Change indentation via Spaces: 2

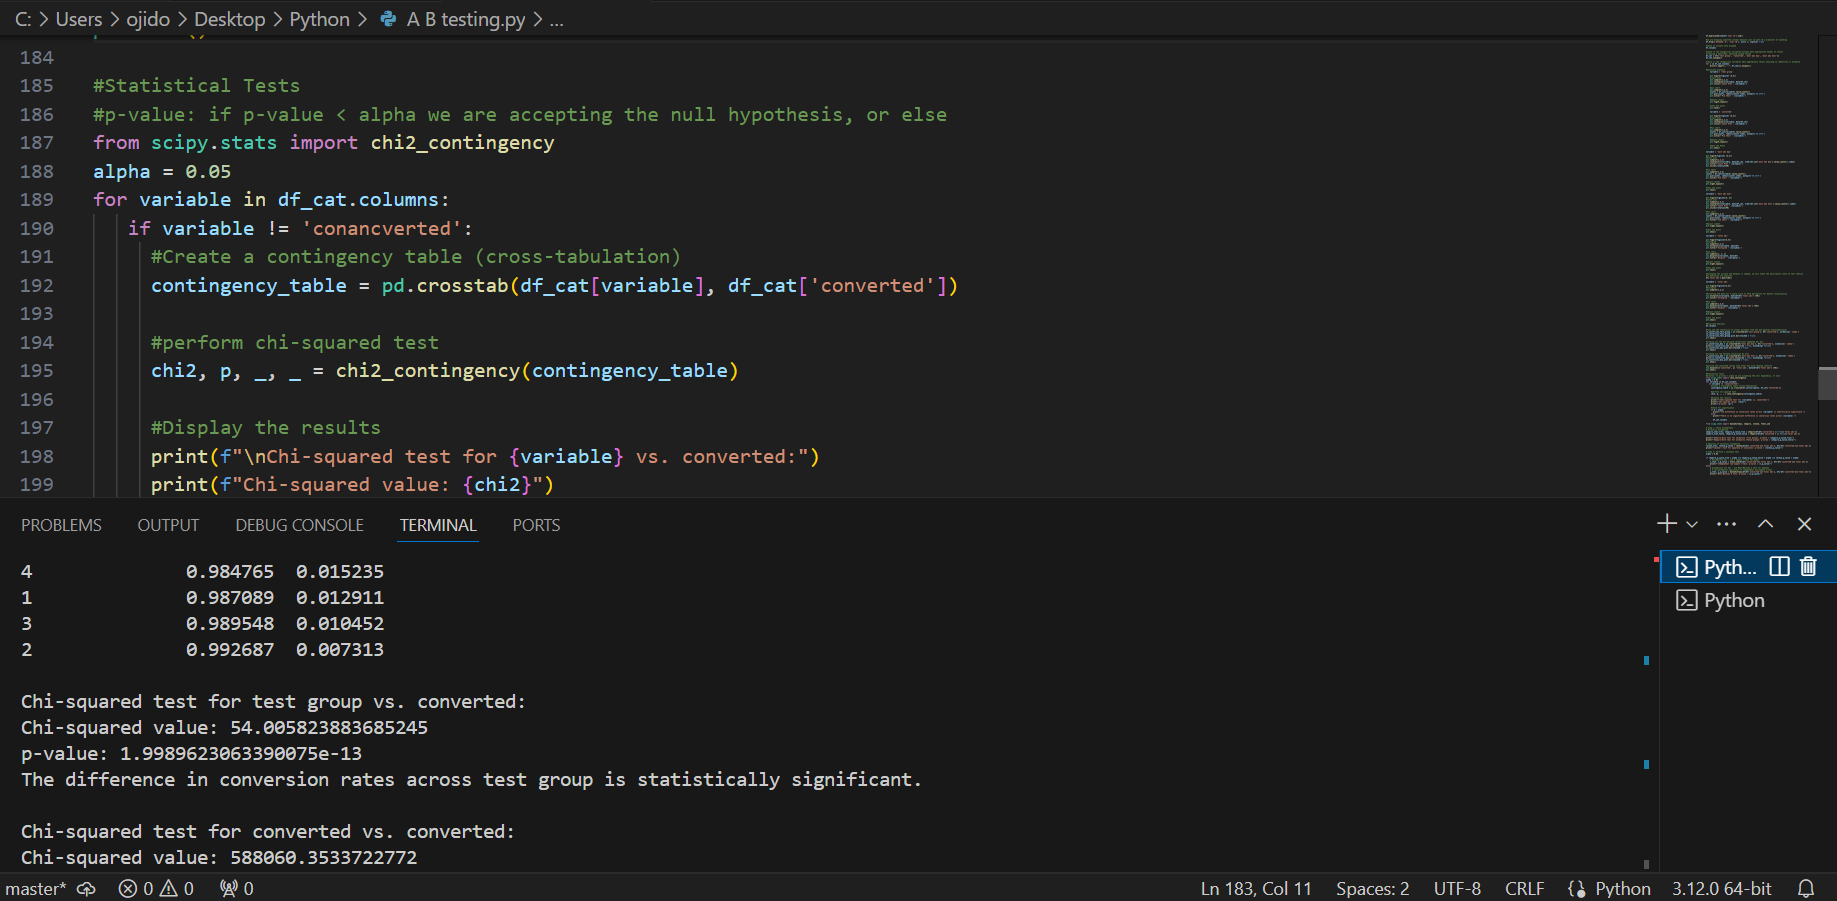1372,888
